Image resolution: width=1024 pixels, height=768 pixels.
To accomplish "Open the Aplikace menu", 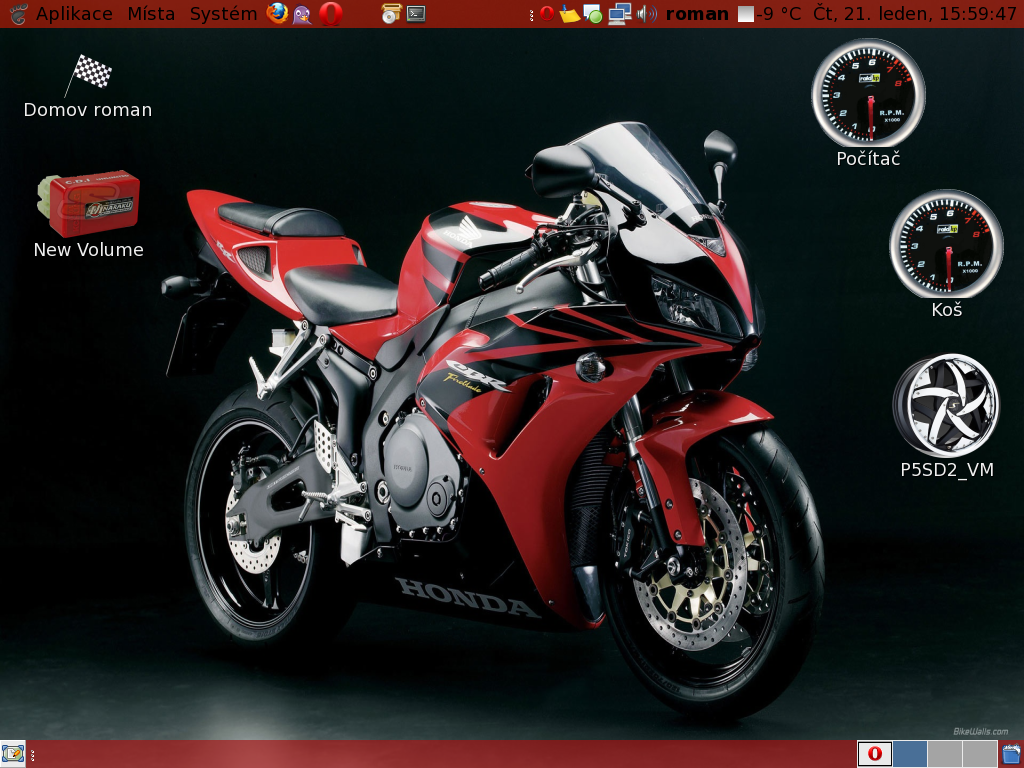I will pyautogui.click(x=74, y=14).
